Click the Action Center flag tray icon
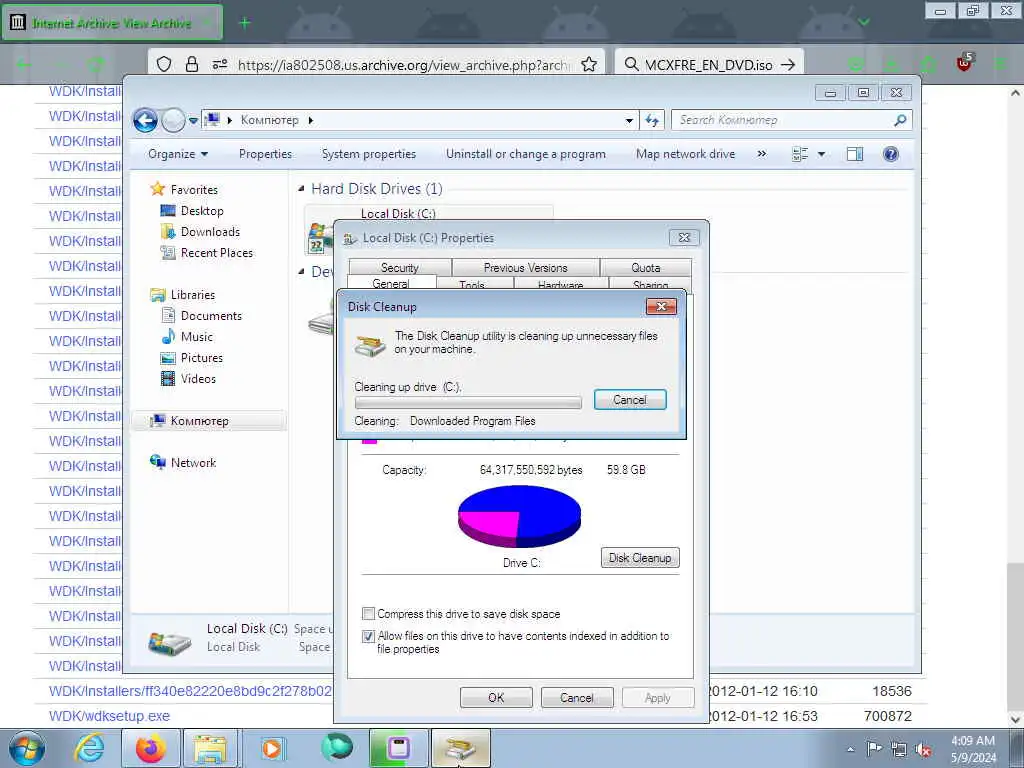 (x=874, y=748)
